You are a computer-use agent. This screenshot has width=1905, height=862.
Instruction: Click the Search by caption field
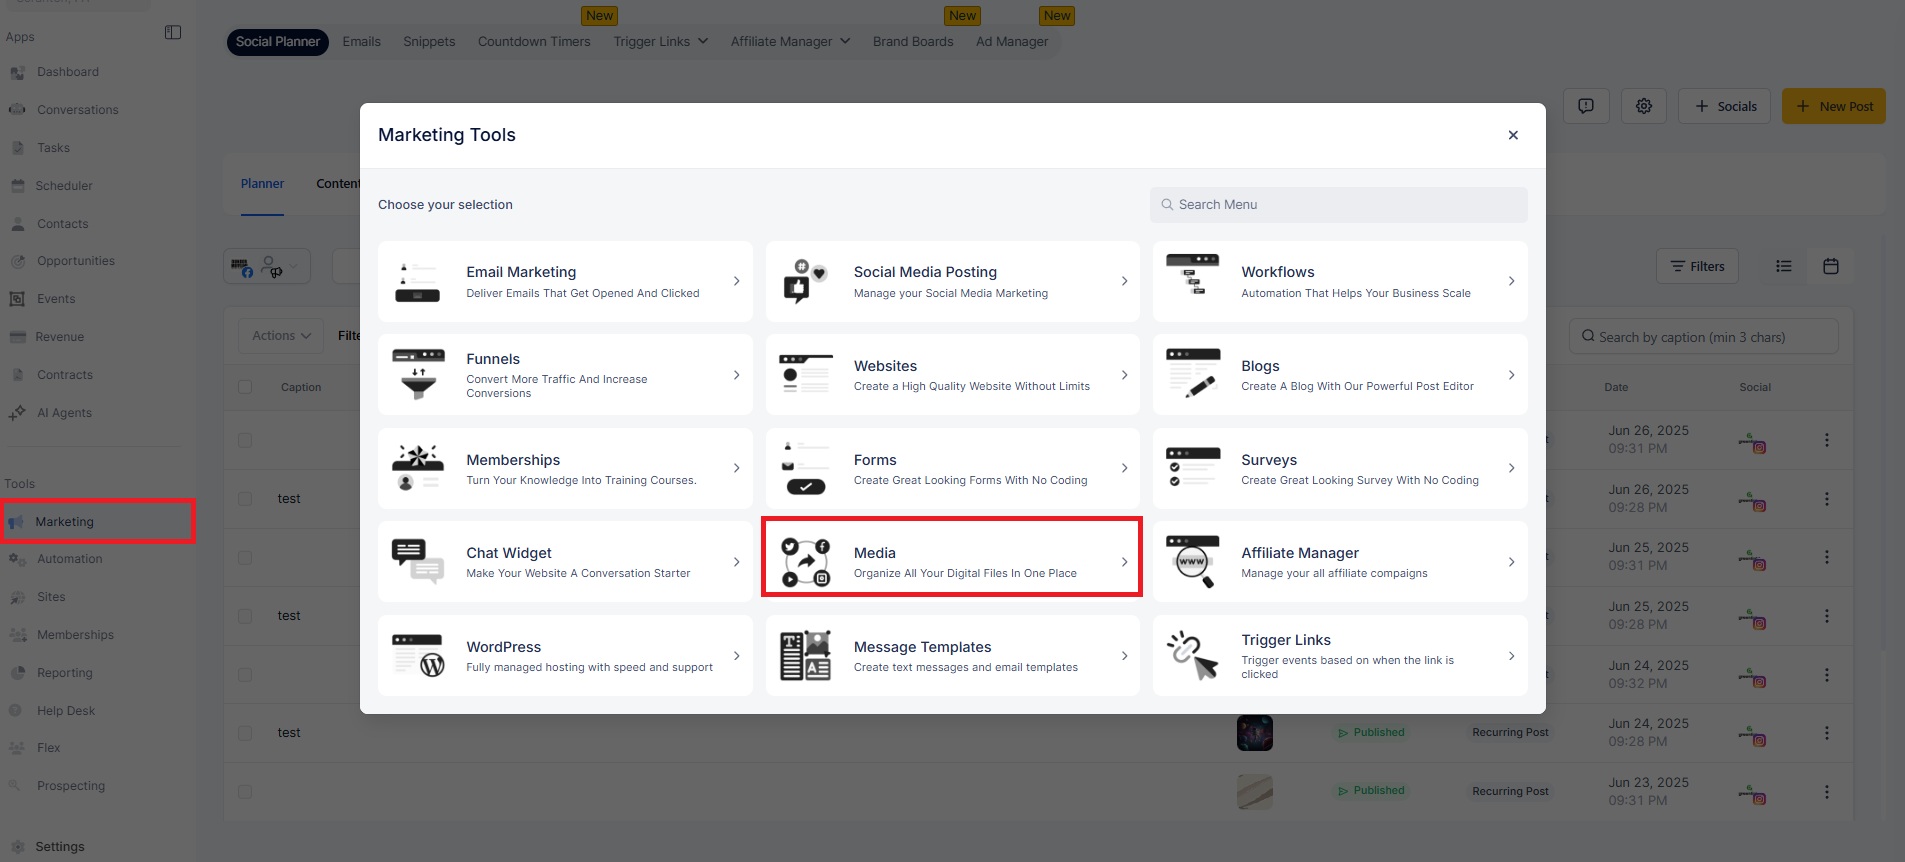pos(1704,337)
